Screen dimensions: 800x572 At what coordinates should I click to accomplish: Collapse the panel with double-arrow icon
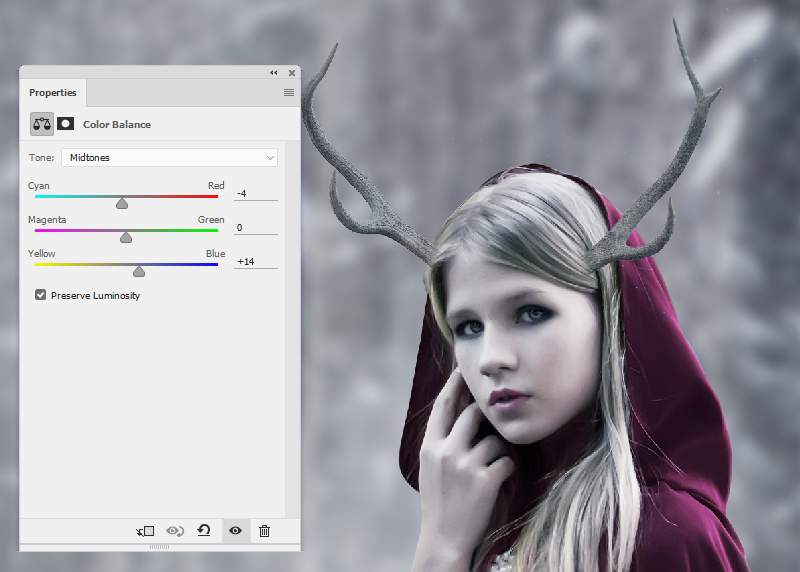pyautogui.click(x=274, y=73)
